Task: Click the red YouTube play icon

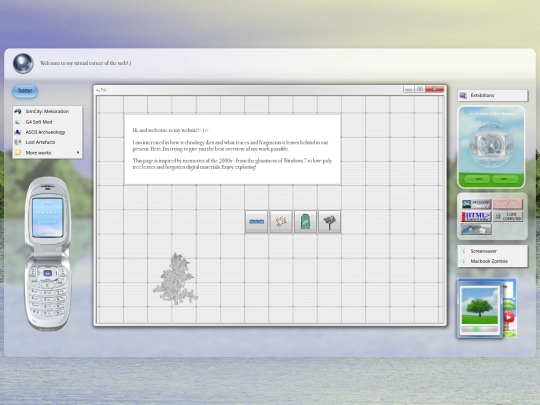Action: pyautogui.click(x=509, y=316)
